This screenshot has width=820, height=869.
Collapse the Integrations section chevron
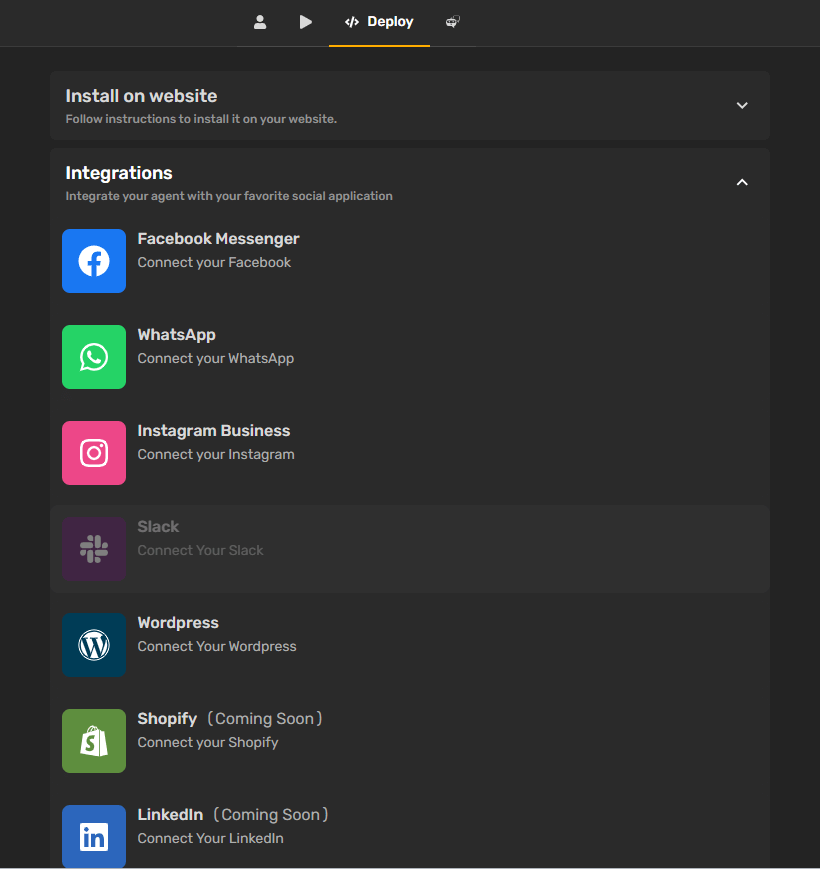[742, 182]
